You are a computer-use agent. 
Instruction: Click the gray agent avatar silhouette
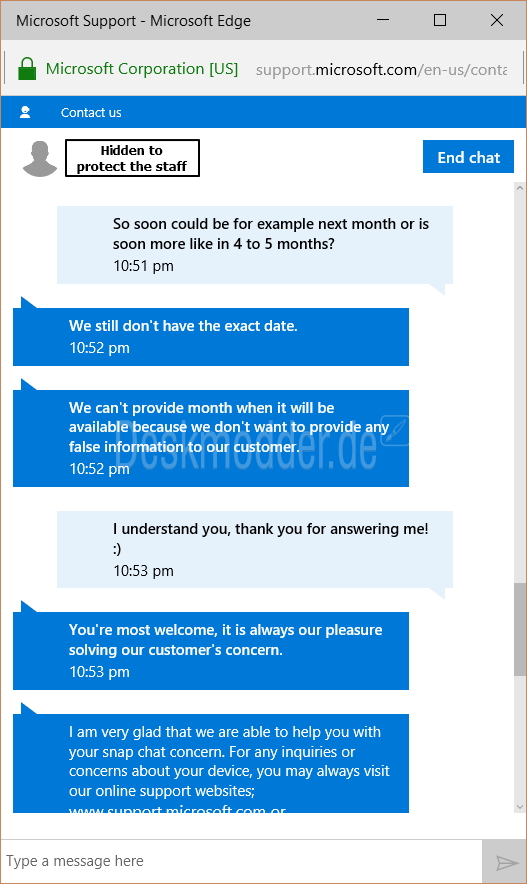[39, 158]
